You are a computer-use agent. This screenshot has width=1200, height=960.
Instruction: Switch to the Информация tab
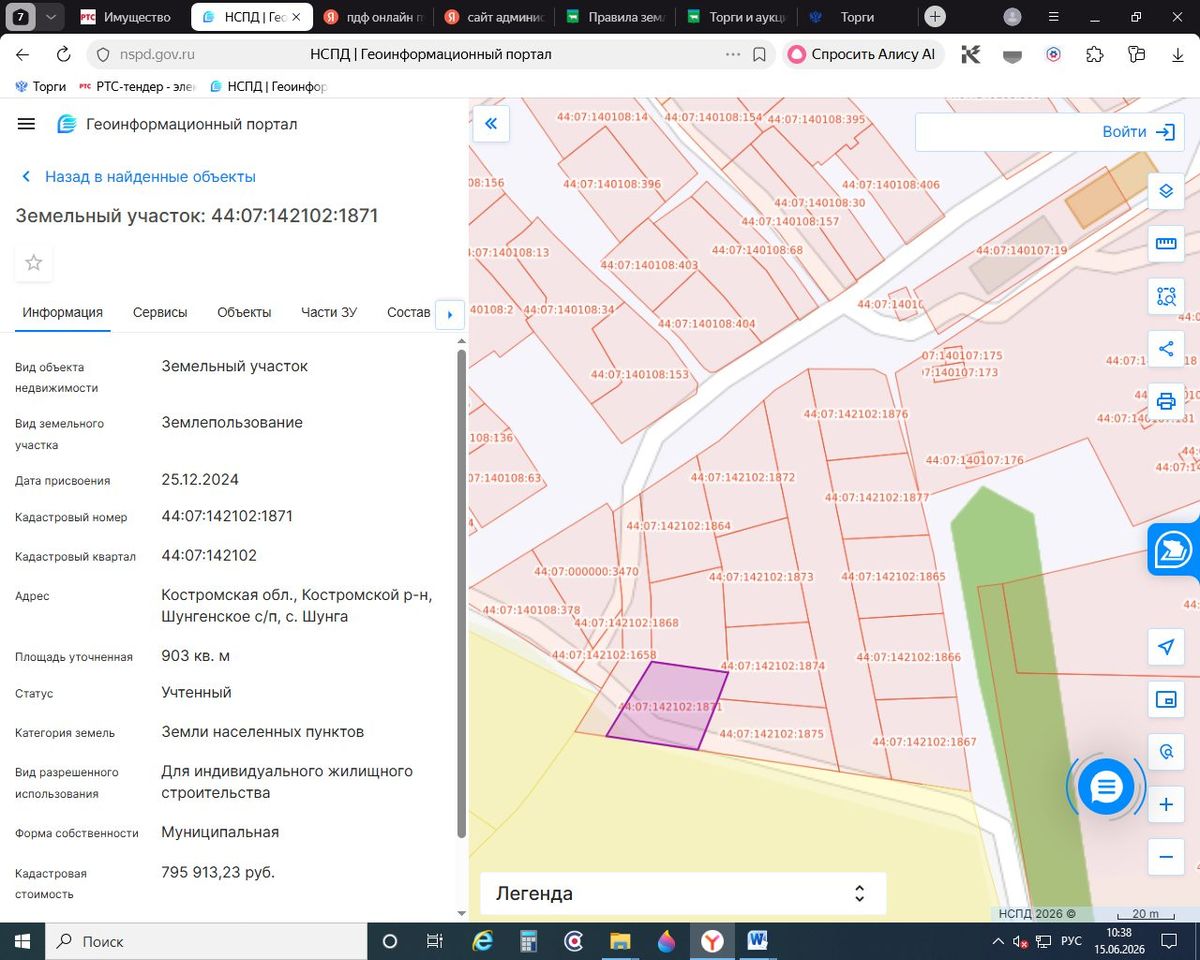point(63,312)
